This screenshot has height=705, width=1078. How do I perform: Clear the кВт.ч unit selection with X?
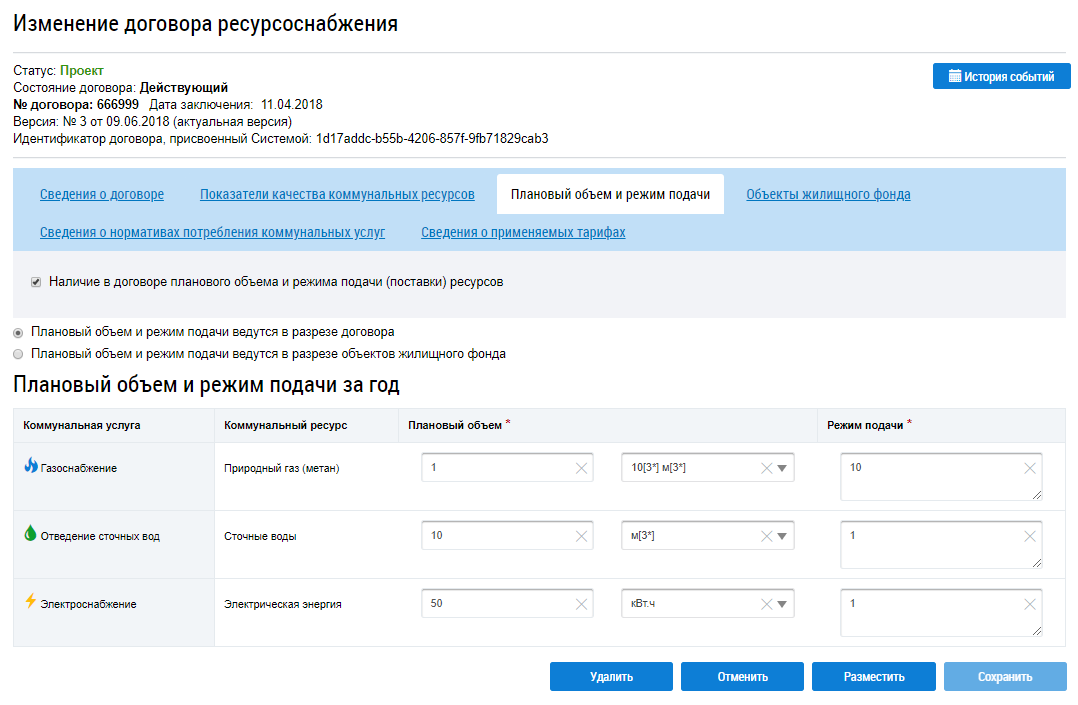tap(766, 604)
